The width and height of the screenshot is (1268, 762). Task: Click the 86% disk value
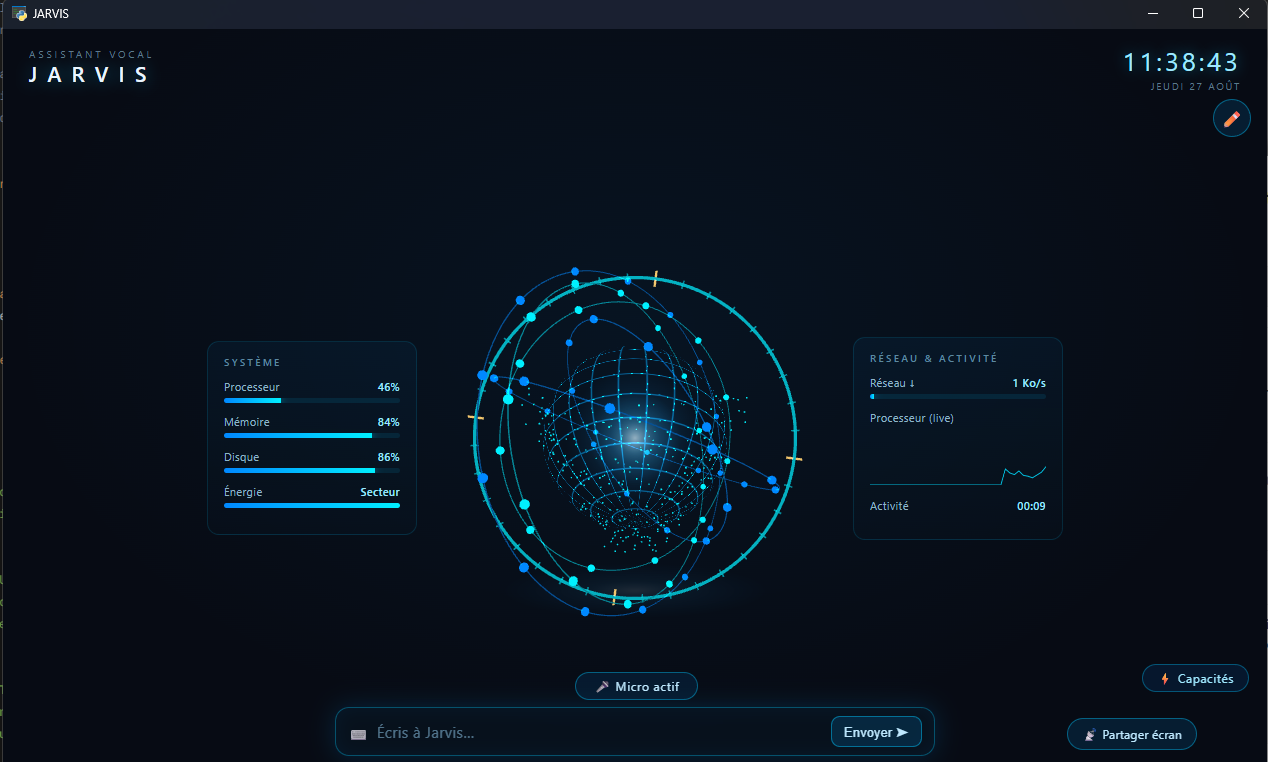[x=388, y=457]
